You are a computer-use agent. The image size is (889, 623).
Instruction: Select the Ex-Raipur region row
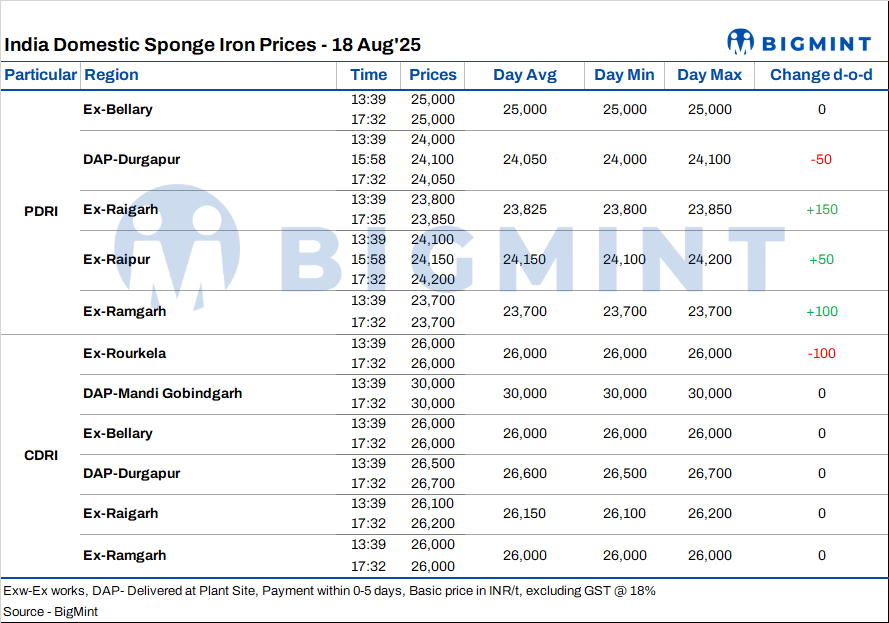(x=117, y=259)
